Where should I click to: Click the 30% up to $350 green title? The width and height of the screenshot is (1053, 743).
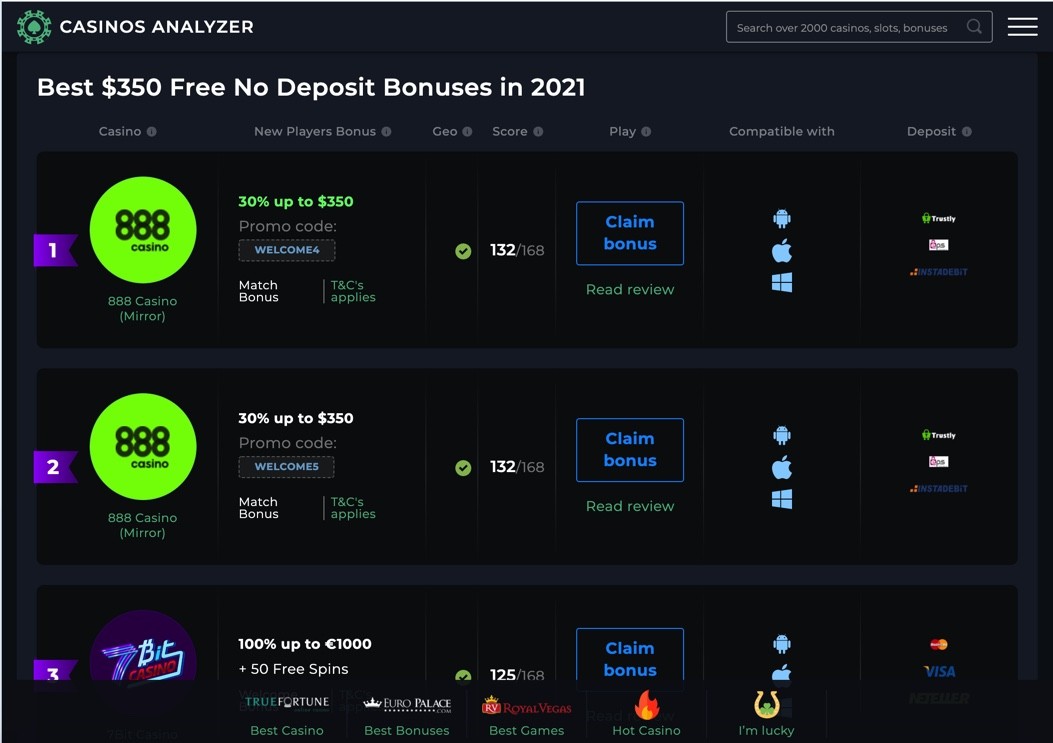point(295,202)
